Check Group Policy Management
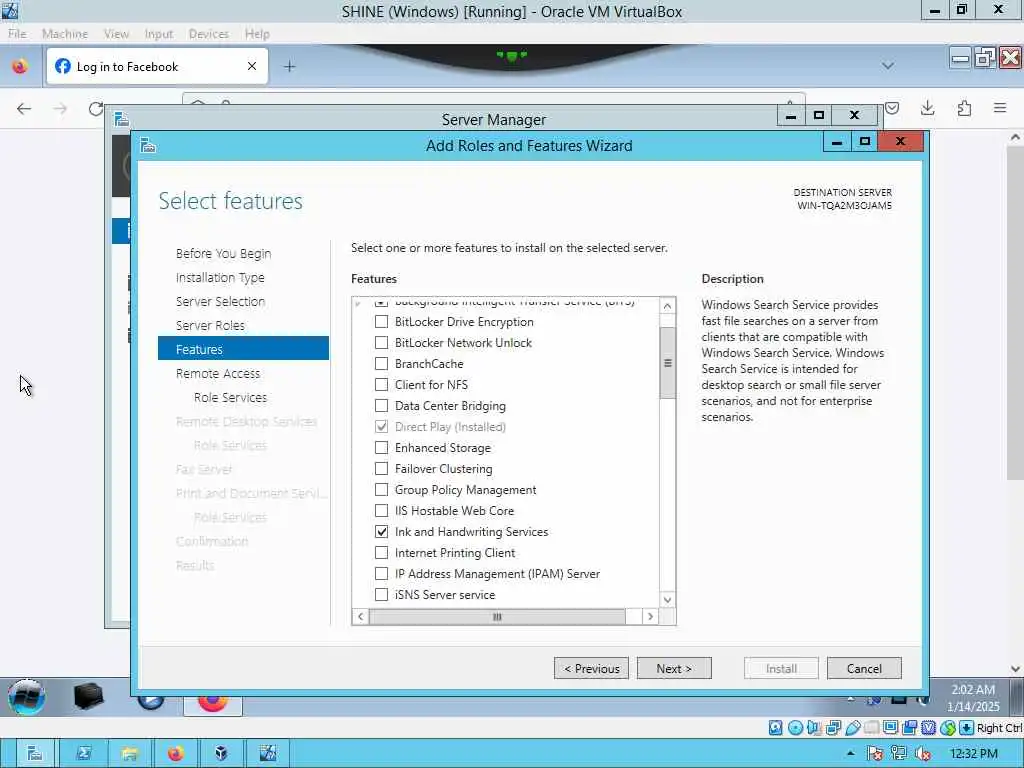The image size is (1024, 768). pyautogui.click(x=381, y=490)
